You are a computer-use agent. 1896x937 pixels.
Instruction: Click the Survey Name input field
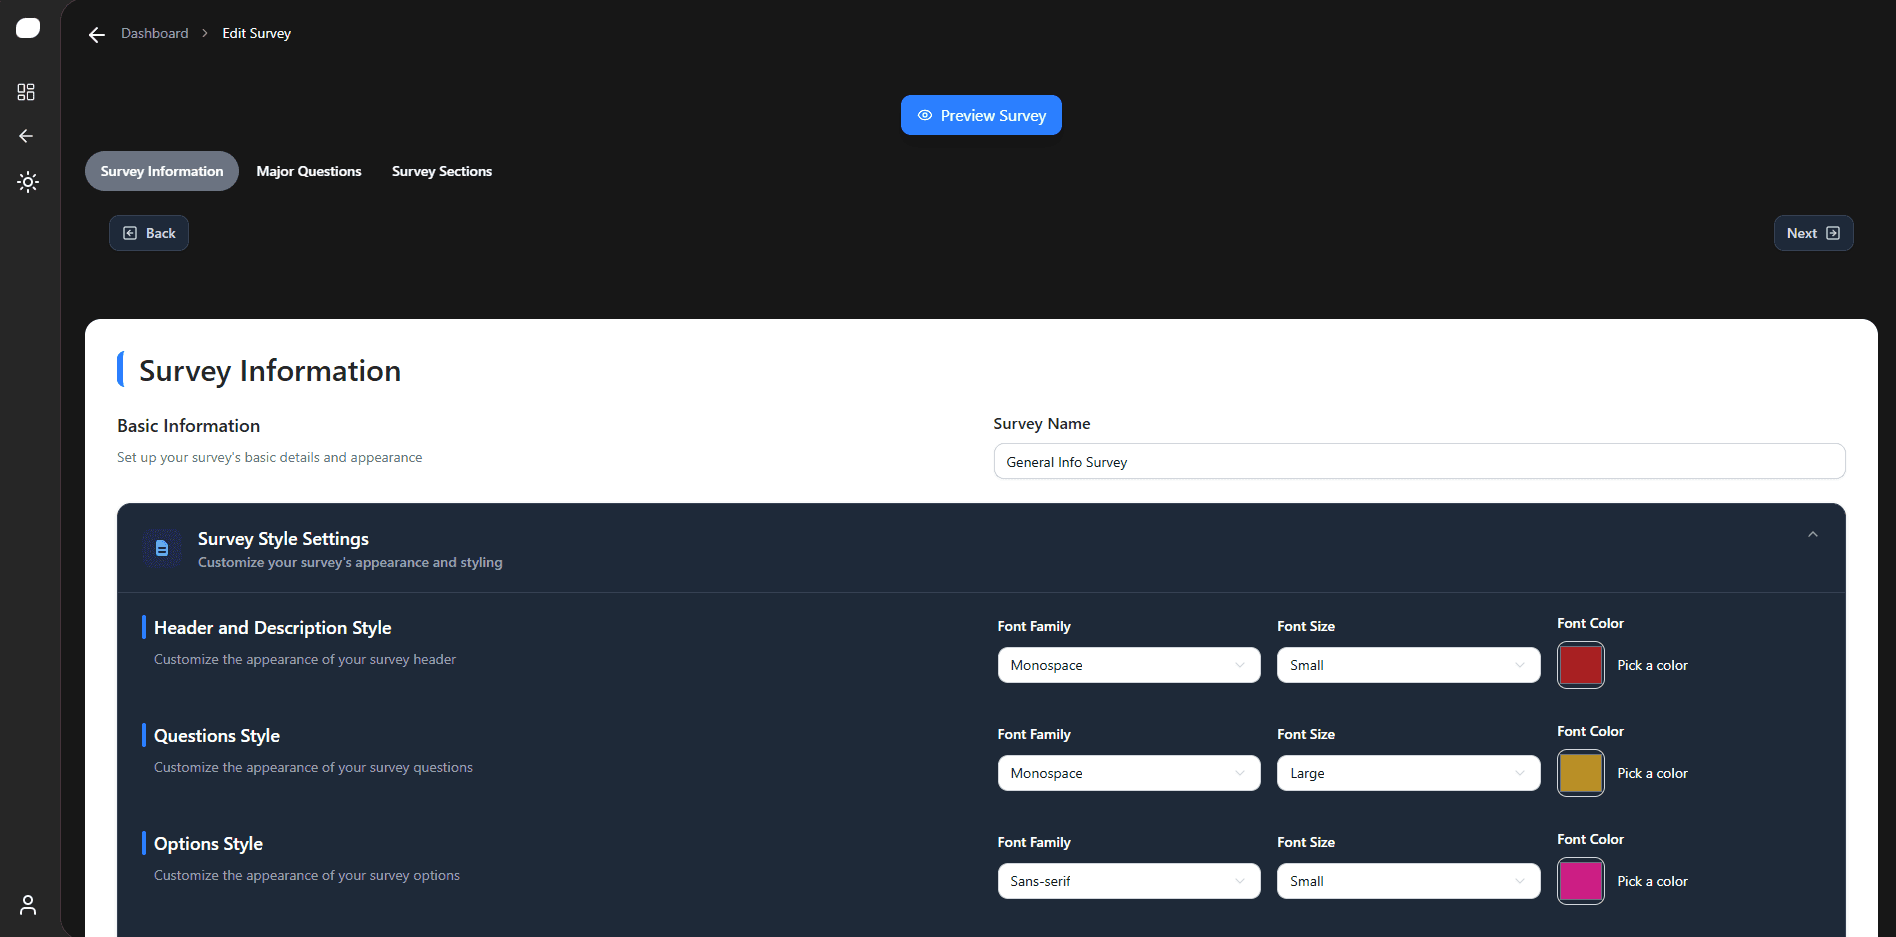point(1418,462)
